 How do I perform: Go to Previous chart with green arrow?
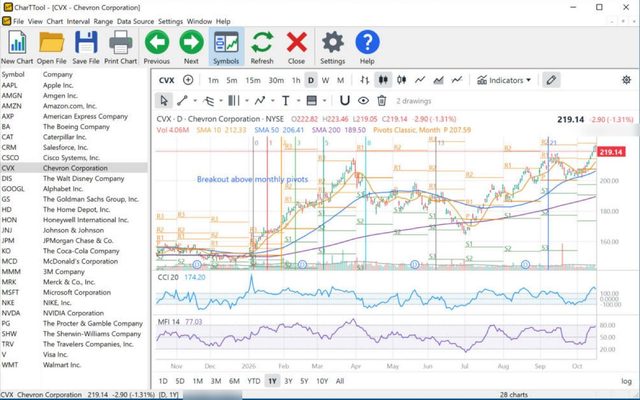157,47
